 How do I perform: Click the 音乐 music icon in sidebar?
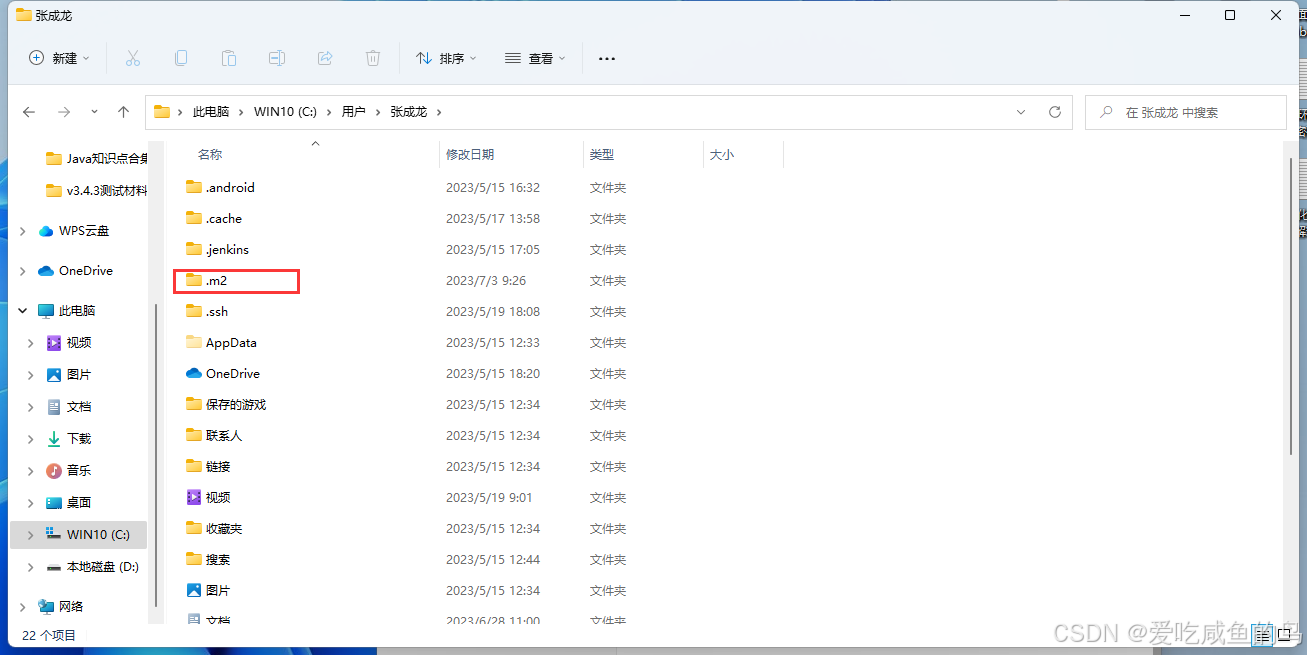(54, 471)
